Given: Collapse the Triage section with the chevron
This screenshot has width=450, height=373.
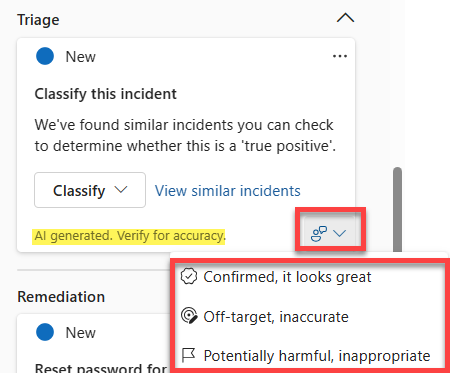Looking at the screenshot, I should [x=345, y=18].
